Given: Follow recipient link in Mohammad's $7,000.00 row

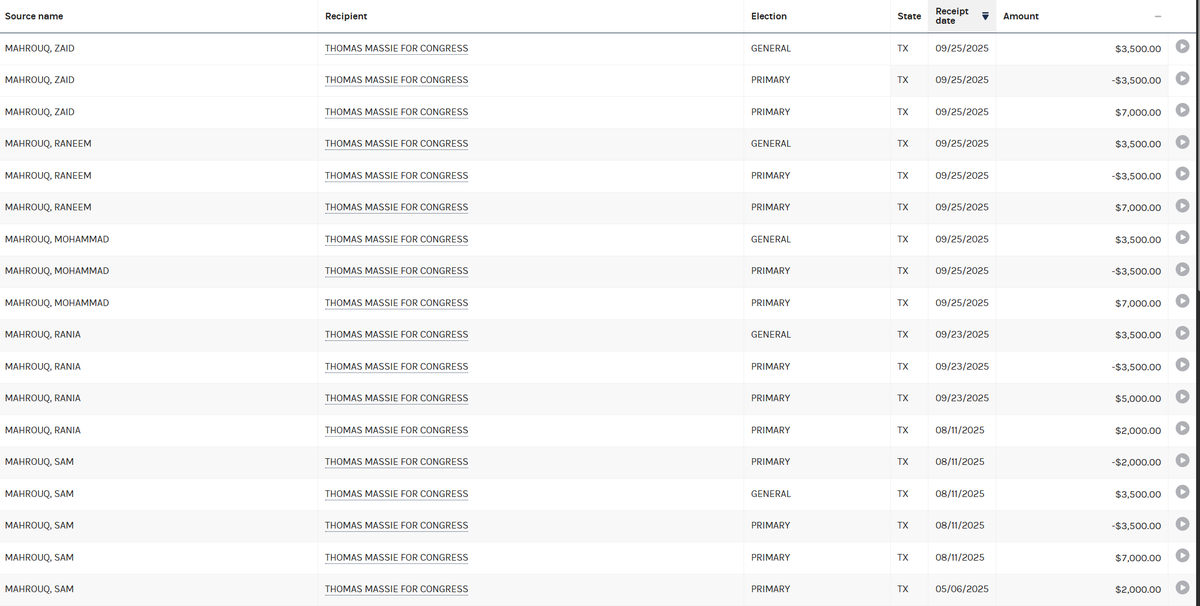Looking at the screenshot, I should pyautogui.click(x=396, y=303).
